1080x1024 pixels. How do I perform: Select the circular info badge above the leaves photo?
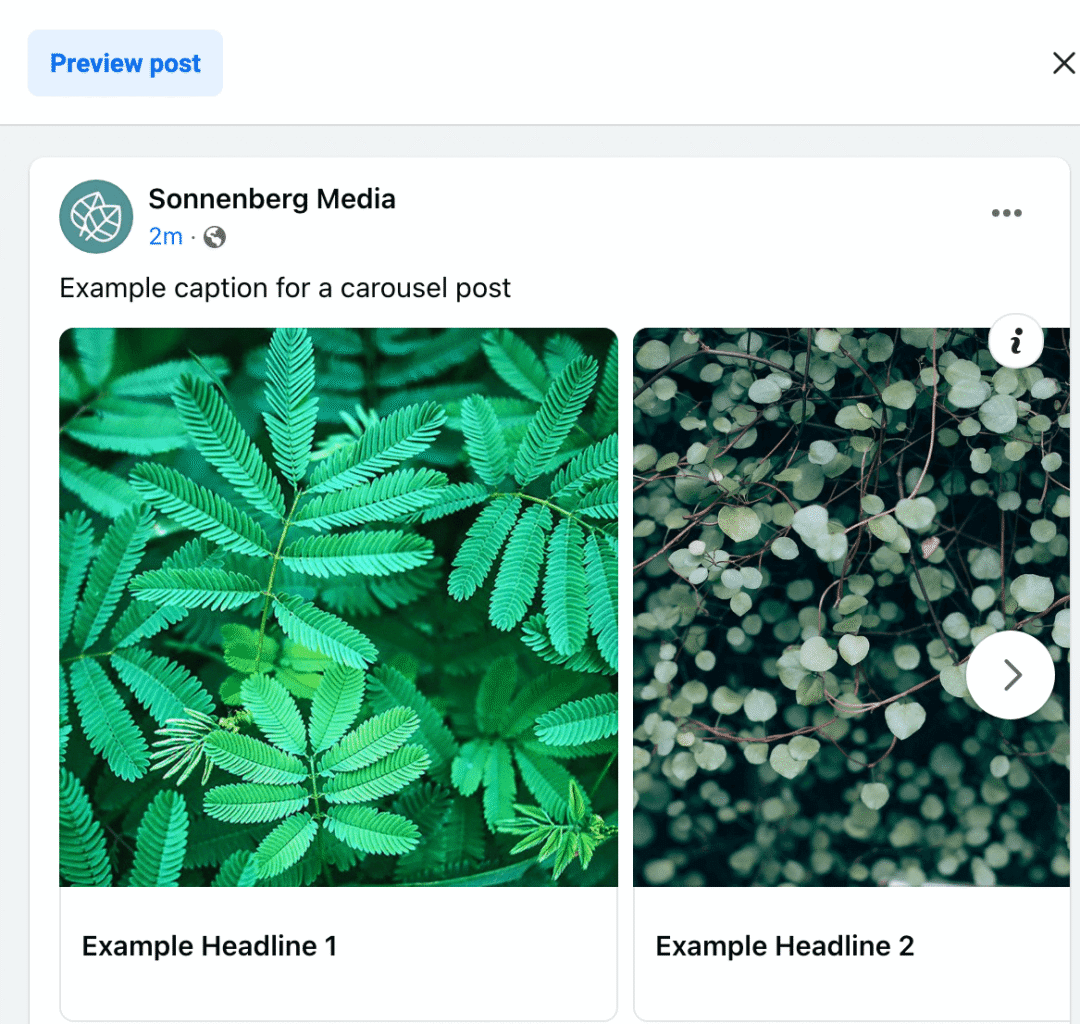coord(1016,341)
